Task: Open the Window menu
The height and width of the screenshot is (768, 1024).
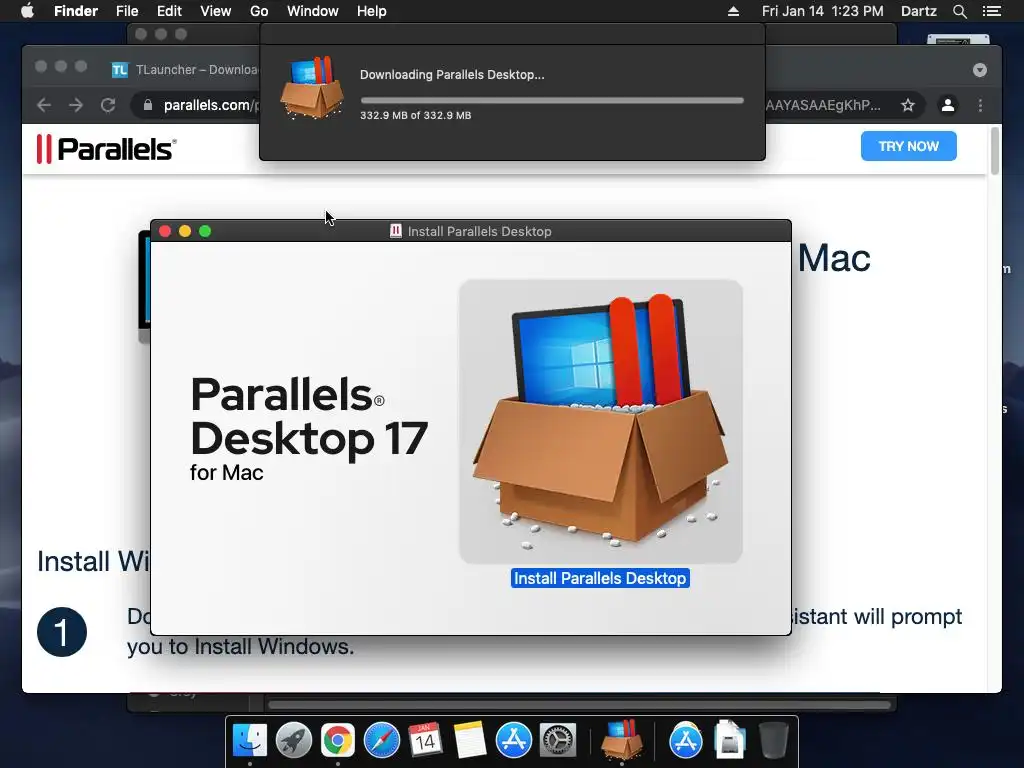Action: point(313,11)
